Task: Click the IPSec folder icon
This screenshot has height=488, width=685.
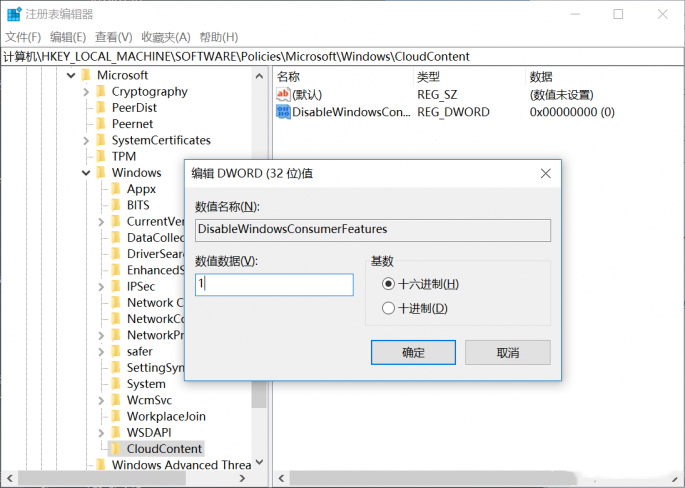Action: (x=116, y=286)
